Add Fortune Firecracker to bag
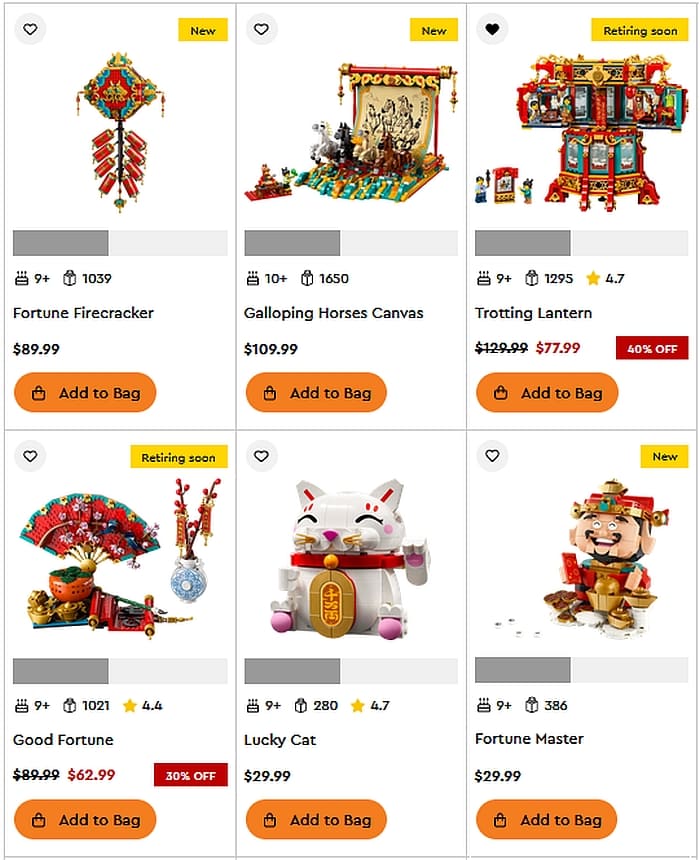This screenshot has height=860, width=700. pyautogui.click(x=85, y=393)
